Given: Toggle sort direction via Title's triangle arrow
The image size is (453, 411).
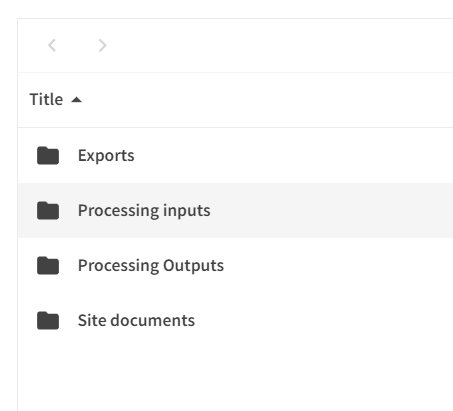Looking at the screenshot, I should [77, 100].
